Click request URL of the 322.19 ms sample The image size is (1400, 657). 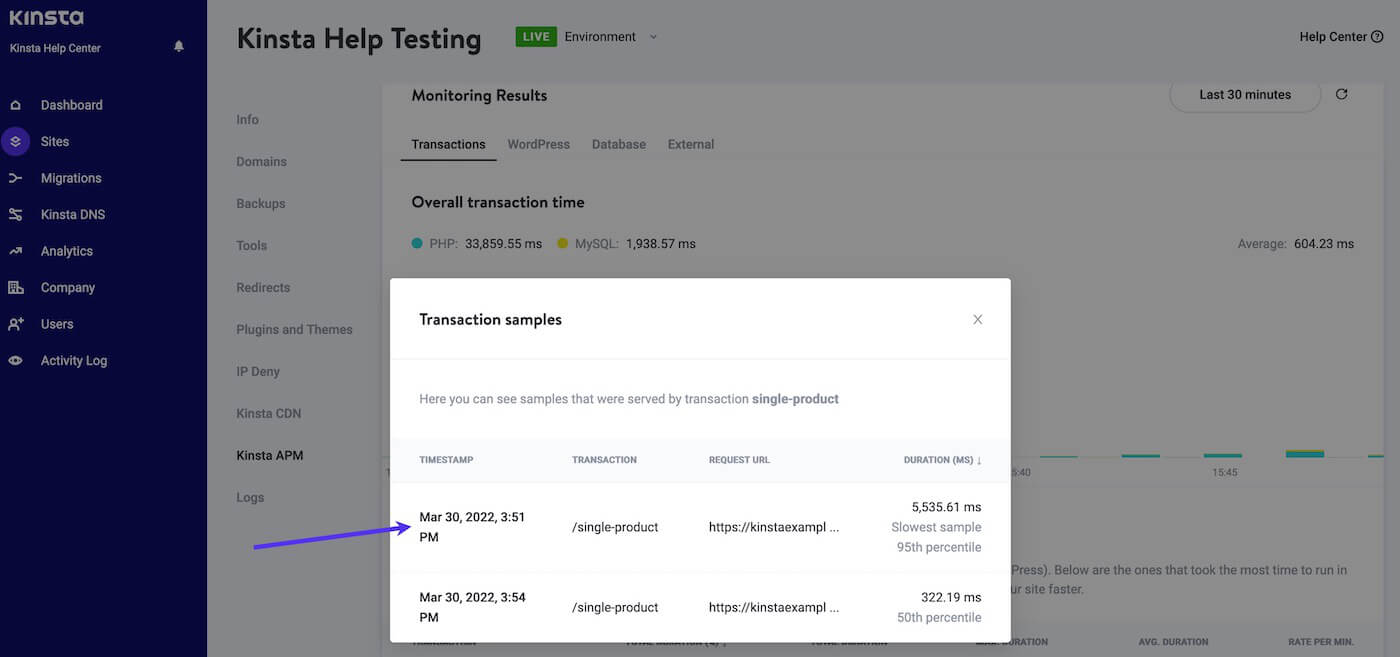[774, 607]
